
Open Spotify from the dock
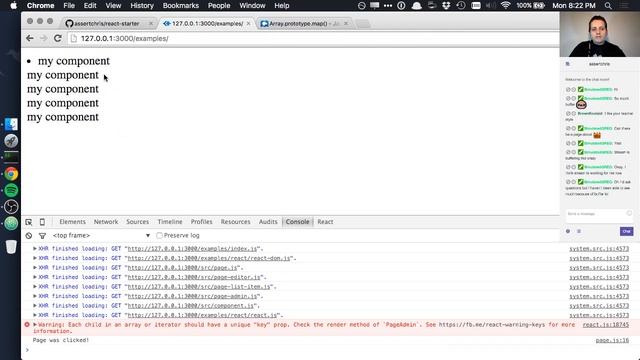point(11,190)
